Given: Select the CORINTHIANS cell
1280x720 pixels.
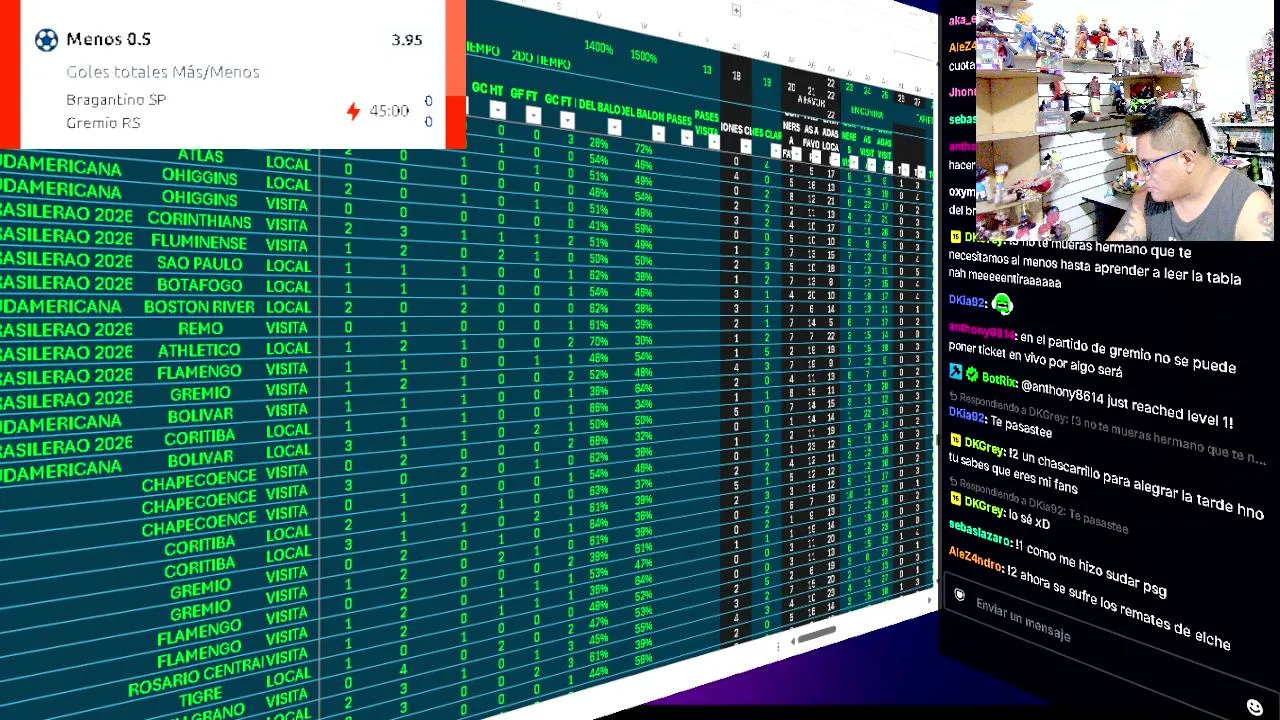Looking at the screenshot, I should coord(199,219).
